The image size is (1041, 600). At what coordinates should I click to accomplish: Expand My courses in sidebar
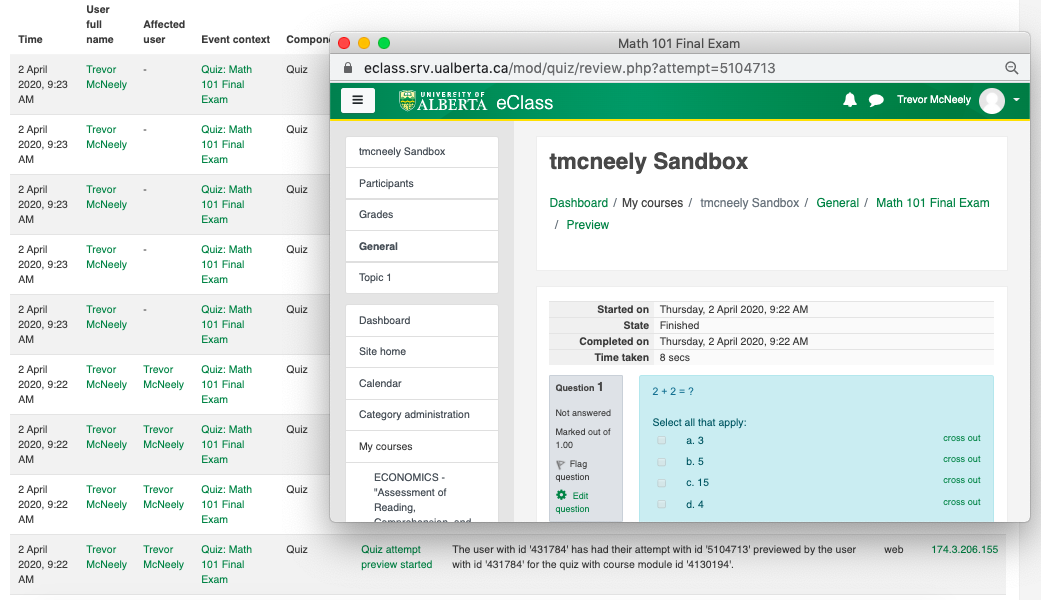385,446
